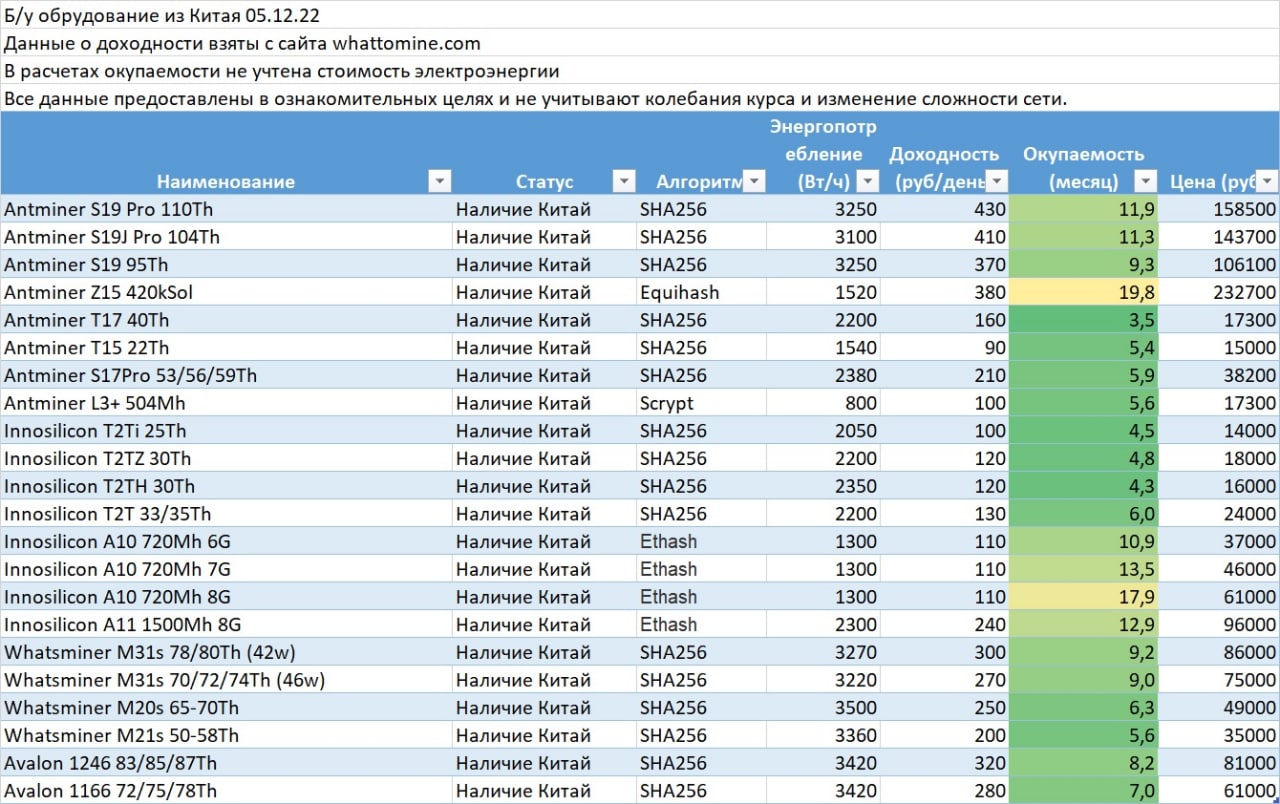Select the daily income cell 320
Image resolution: width=1280 pixels, height=804 pixels.
click(x=946, y=763)
